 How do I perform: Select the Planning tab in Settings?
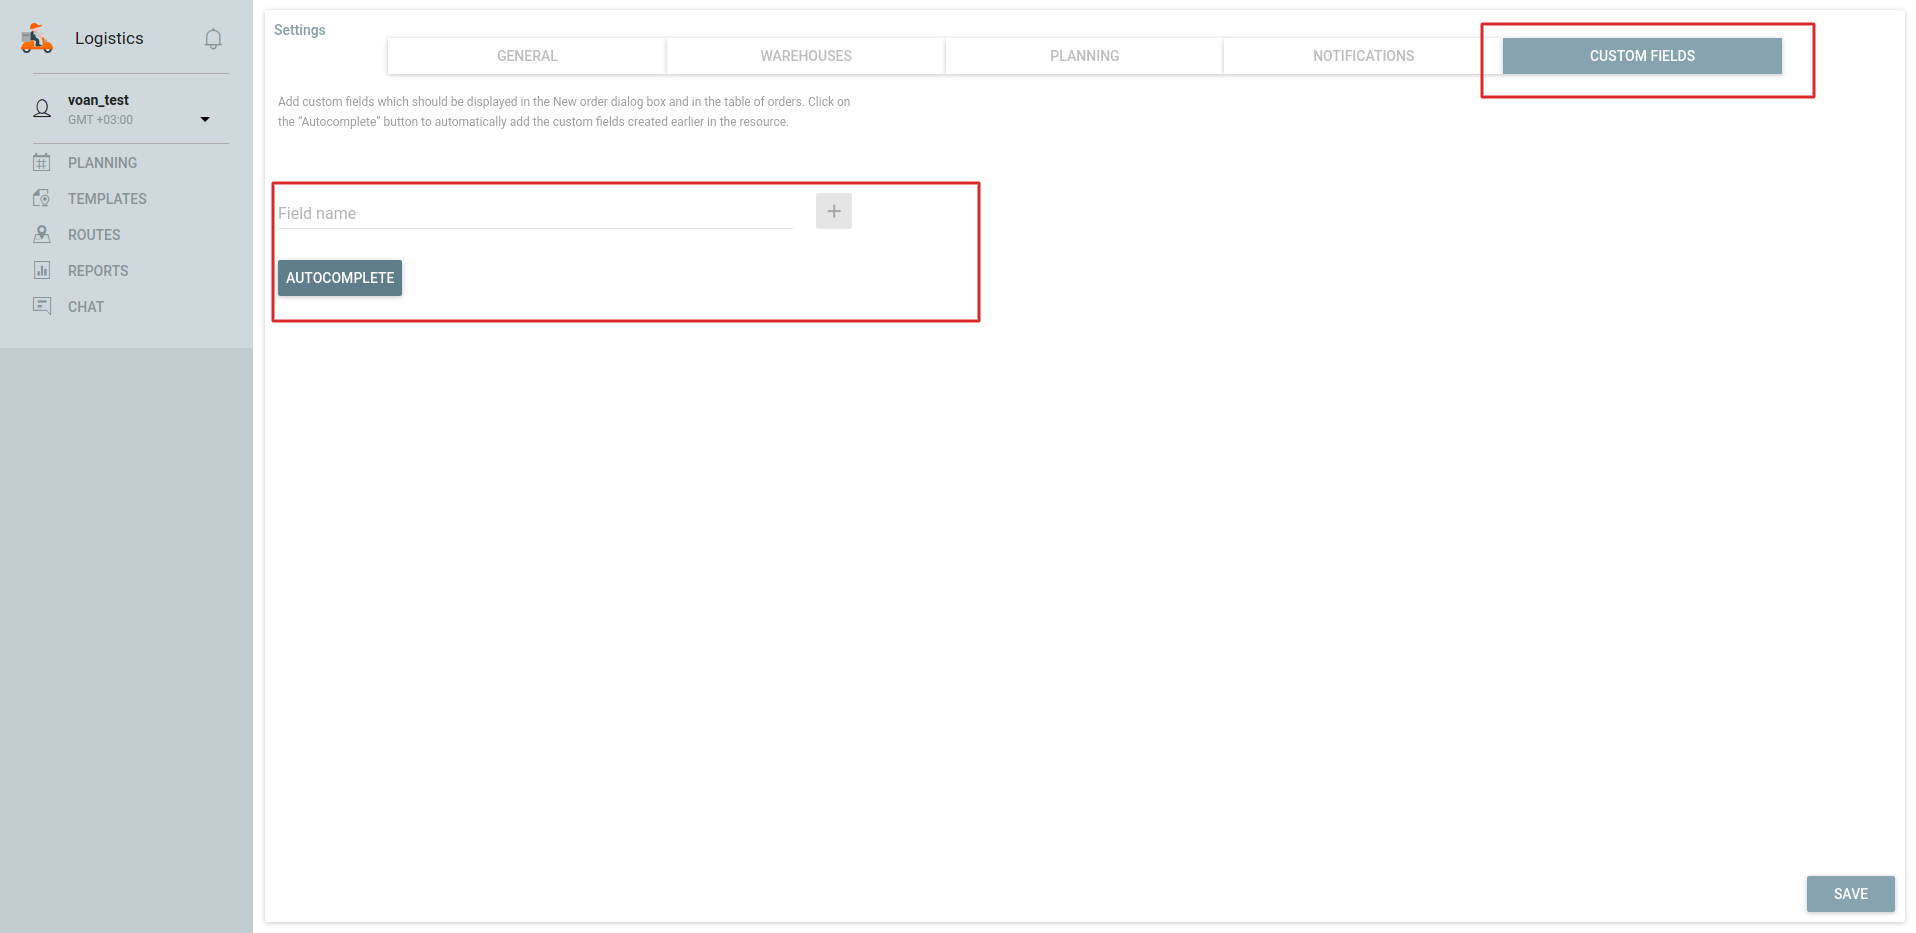(1084, 56)
